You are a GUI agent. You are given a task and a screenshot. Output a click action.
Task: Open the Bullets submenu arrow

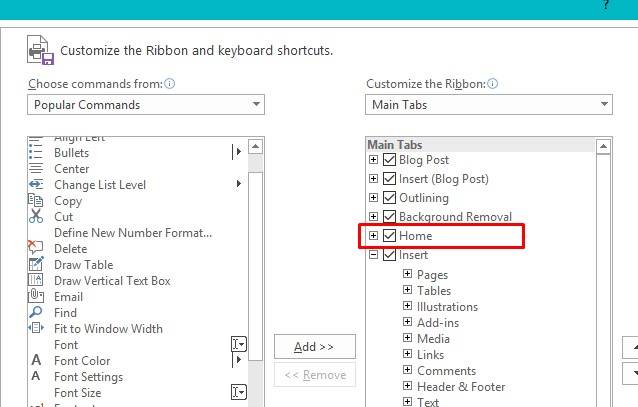click(x=237, y=152)
